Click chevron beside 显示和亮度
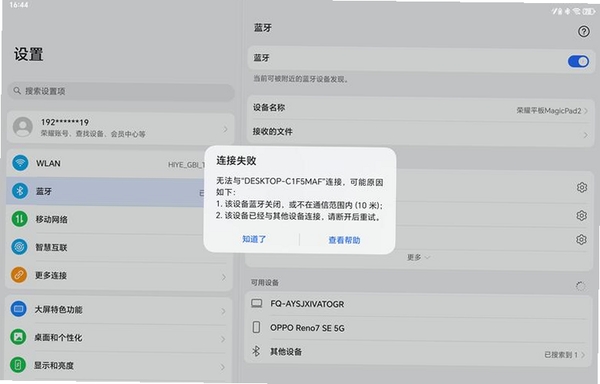The width and height of the screenshot is (600, 384). point(222,368)
